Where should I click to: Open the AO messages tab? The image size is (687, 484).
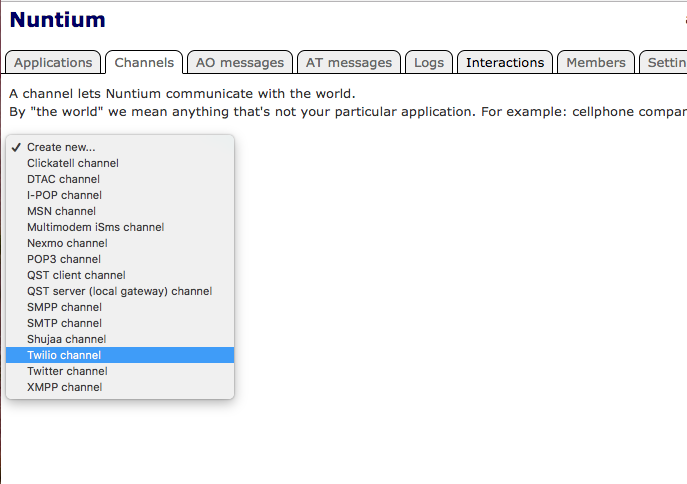pos(240,62)
